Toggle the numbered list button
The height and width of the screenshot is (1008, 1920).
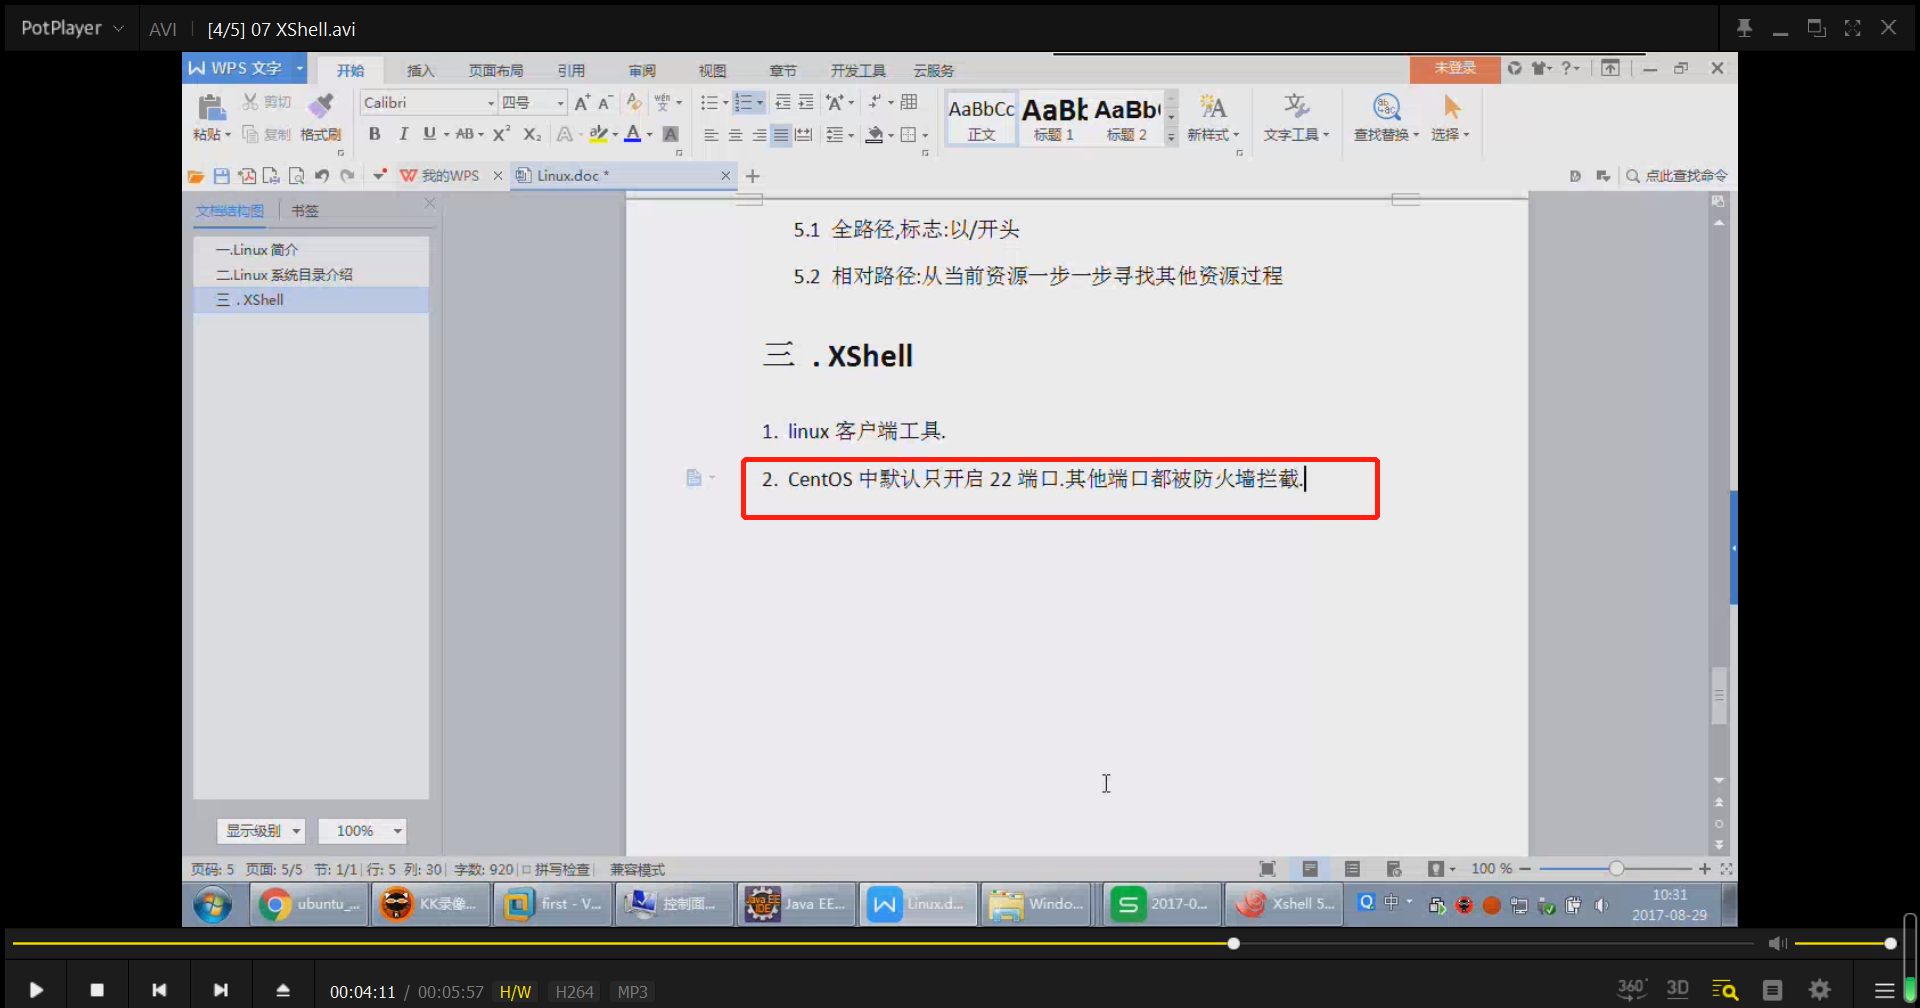[743, 103]
